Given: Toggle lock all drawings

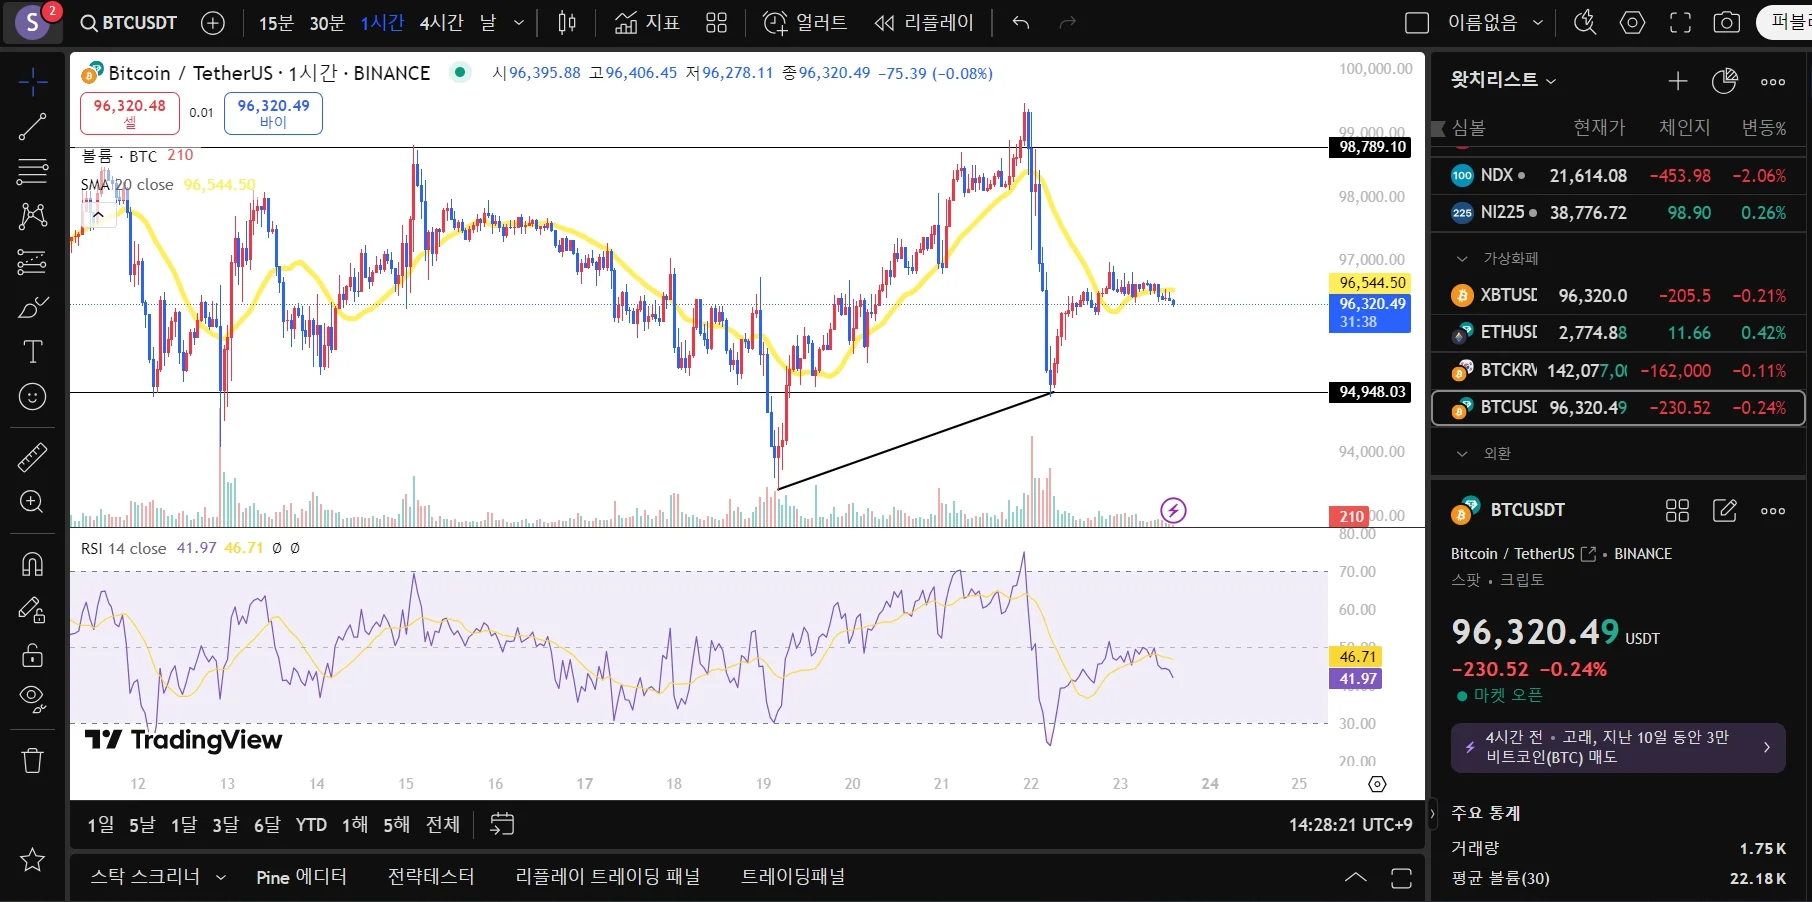Looking at the screenshot, I should (32, 655).
